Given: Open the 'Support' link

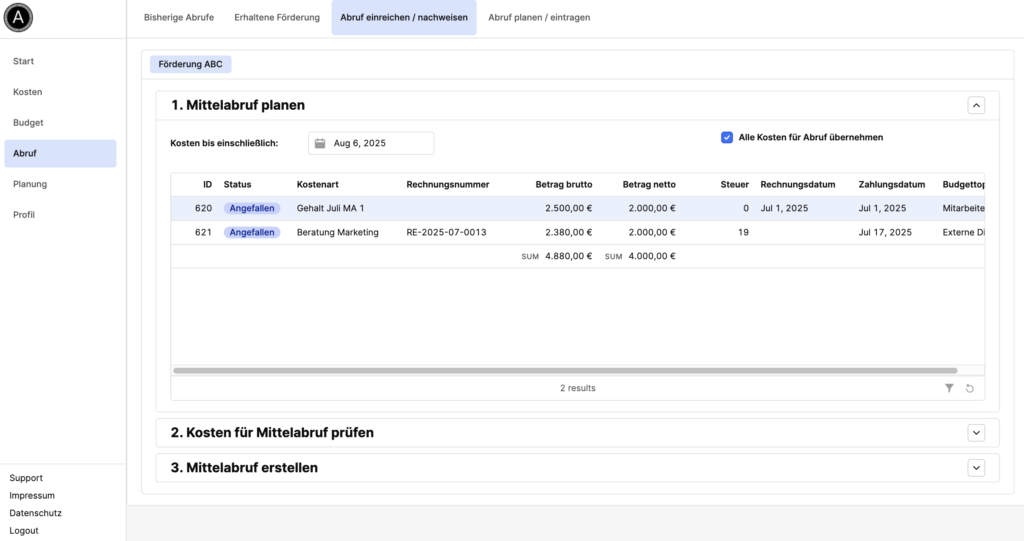Looking at the screenshot, I should tap(26, 478).
